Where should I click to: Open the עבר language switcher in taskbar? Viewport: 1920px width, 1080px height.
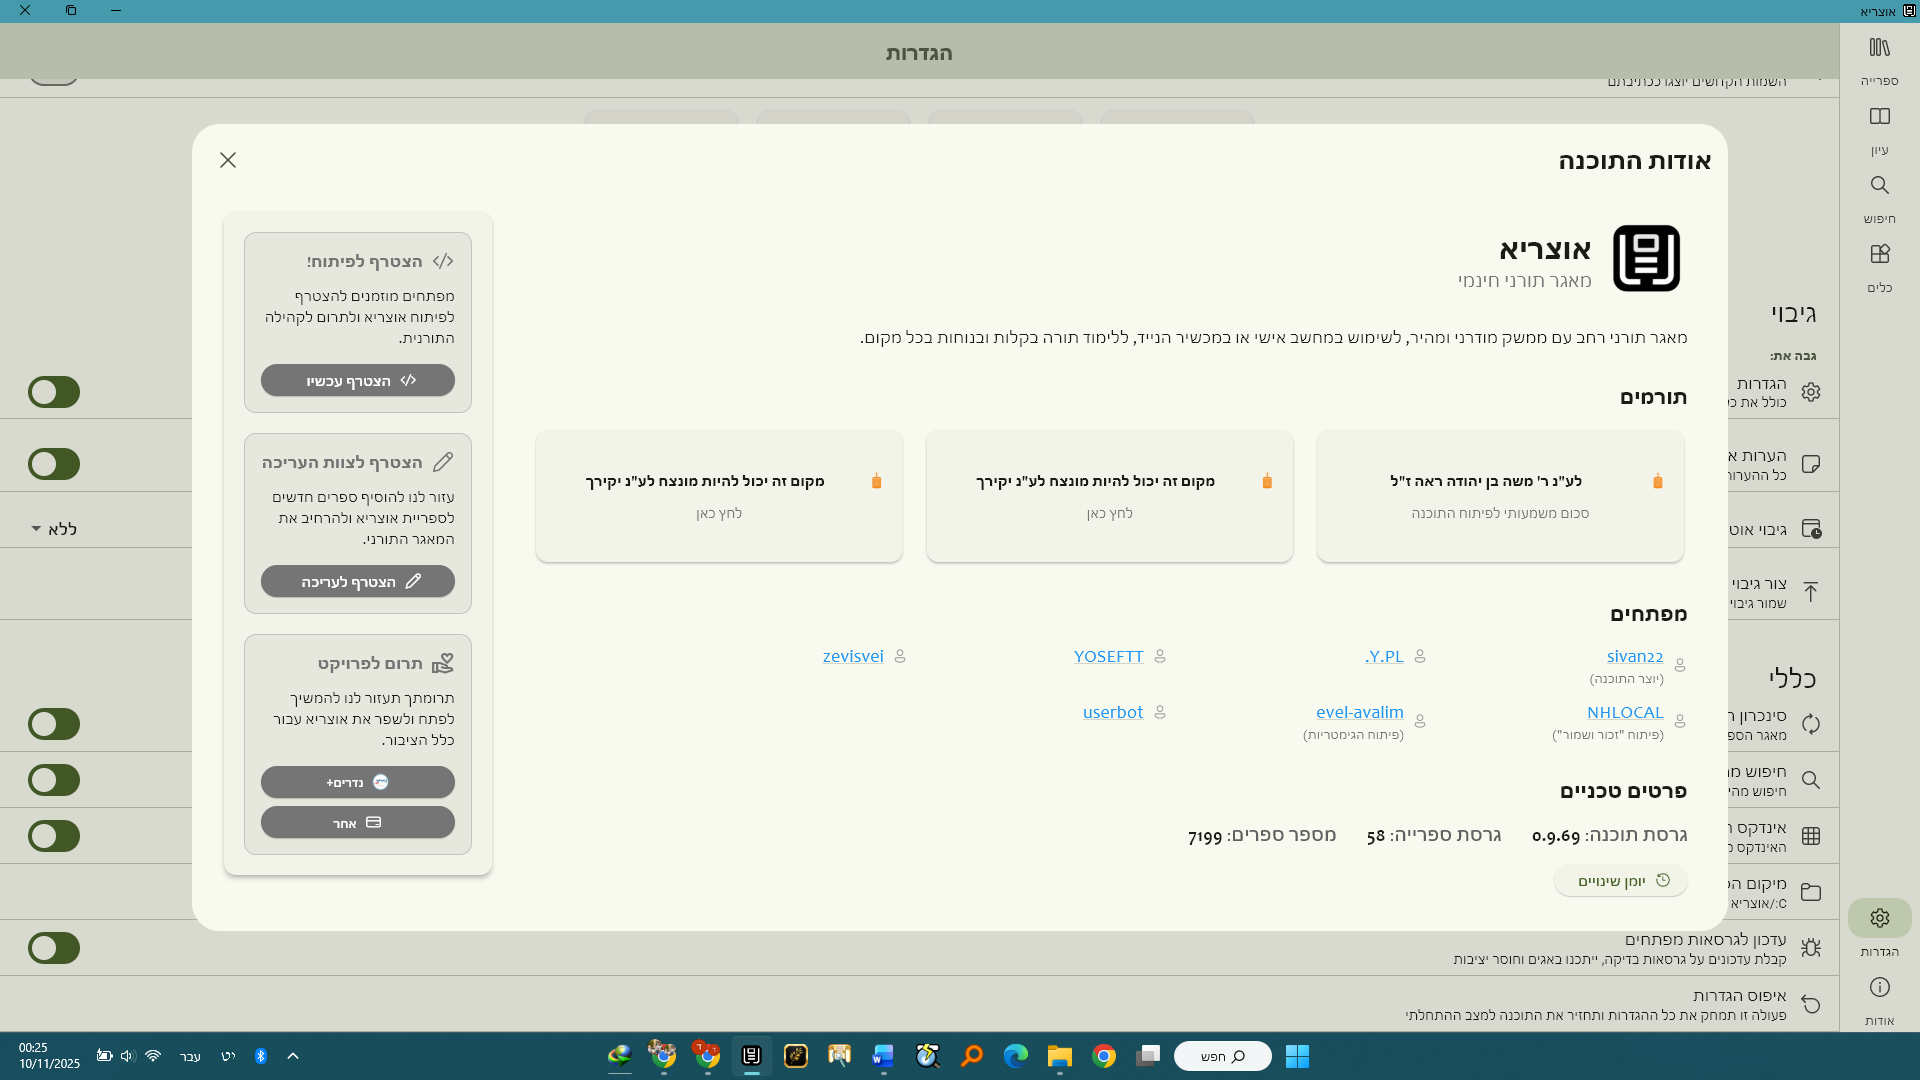pos(190,1056)
